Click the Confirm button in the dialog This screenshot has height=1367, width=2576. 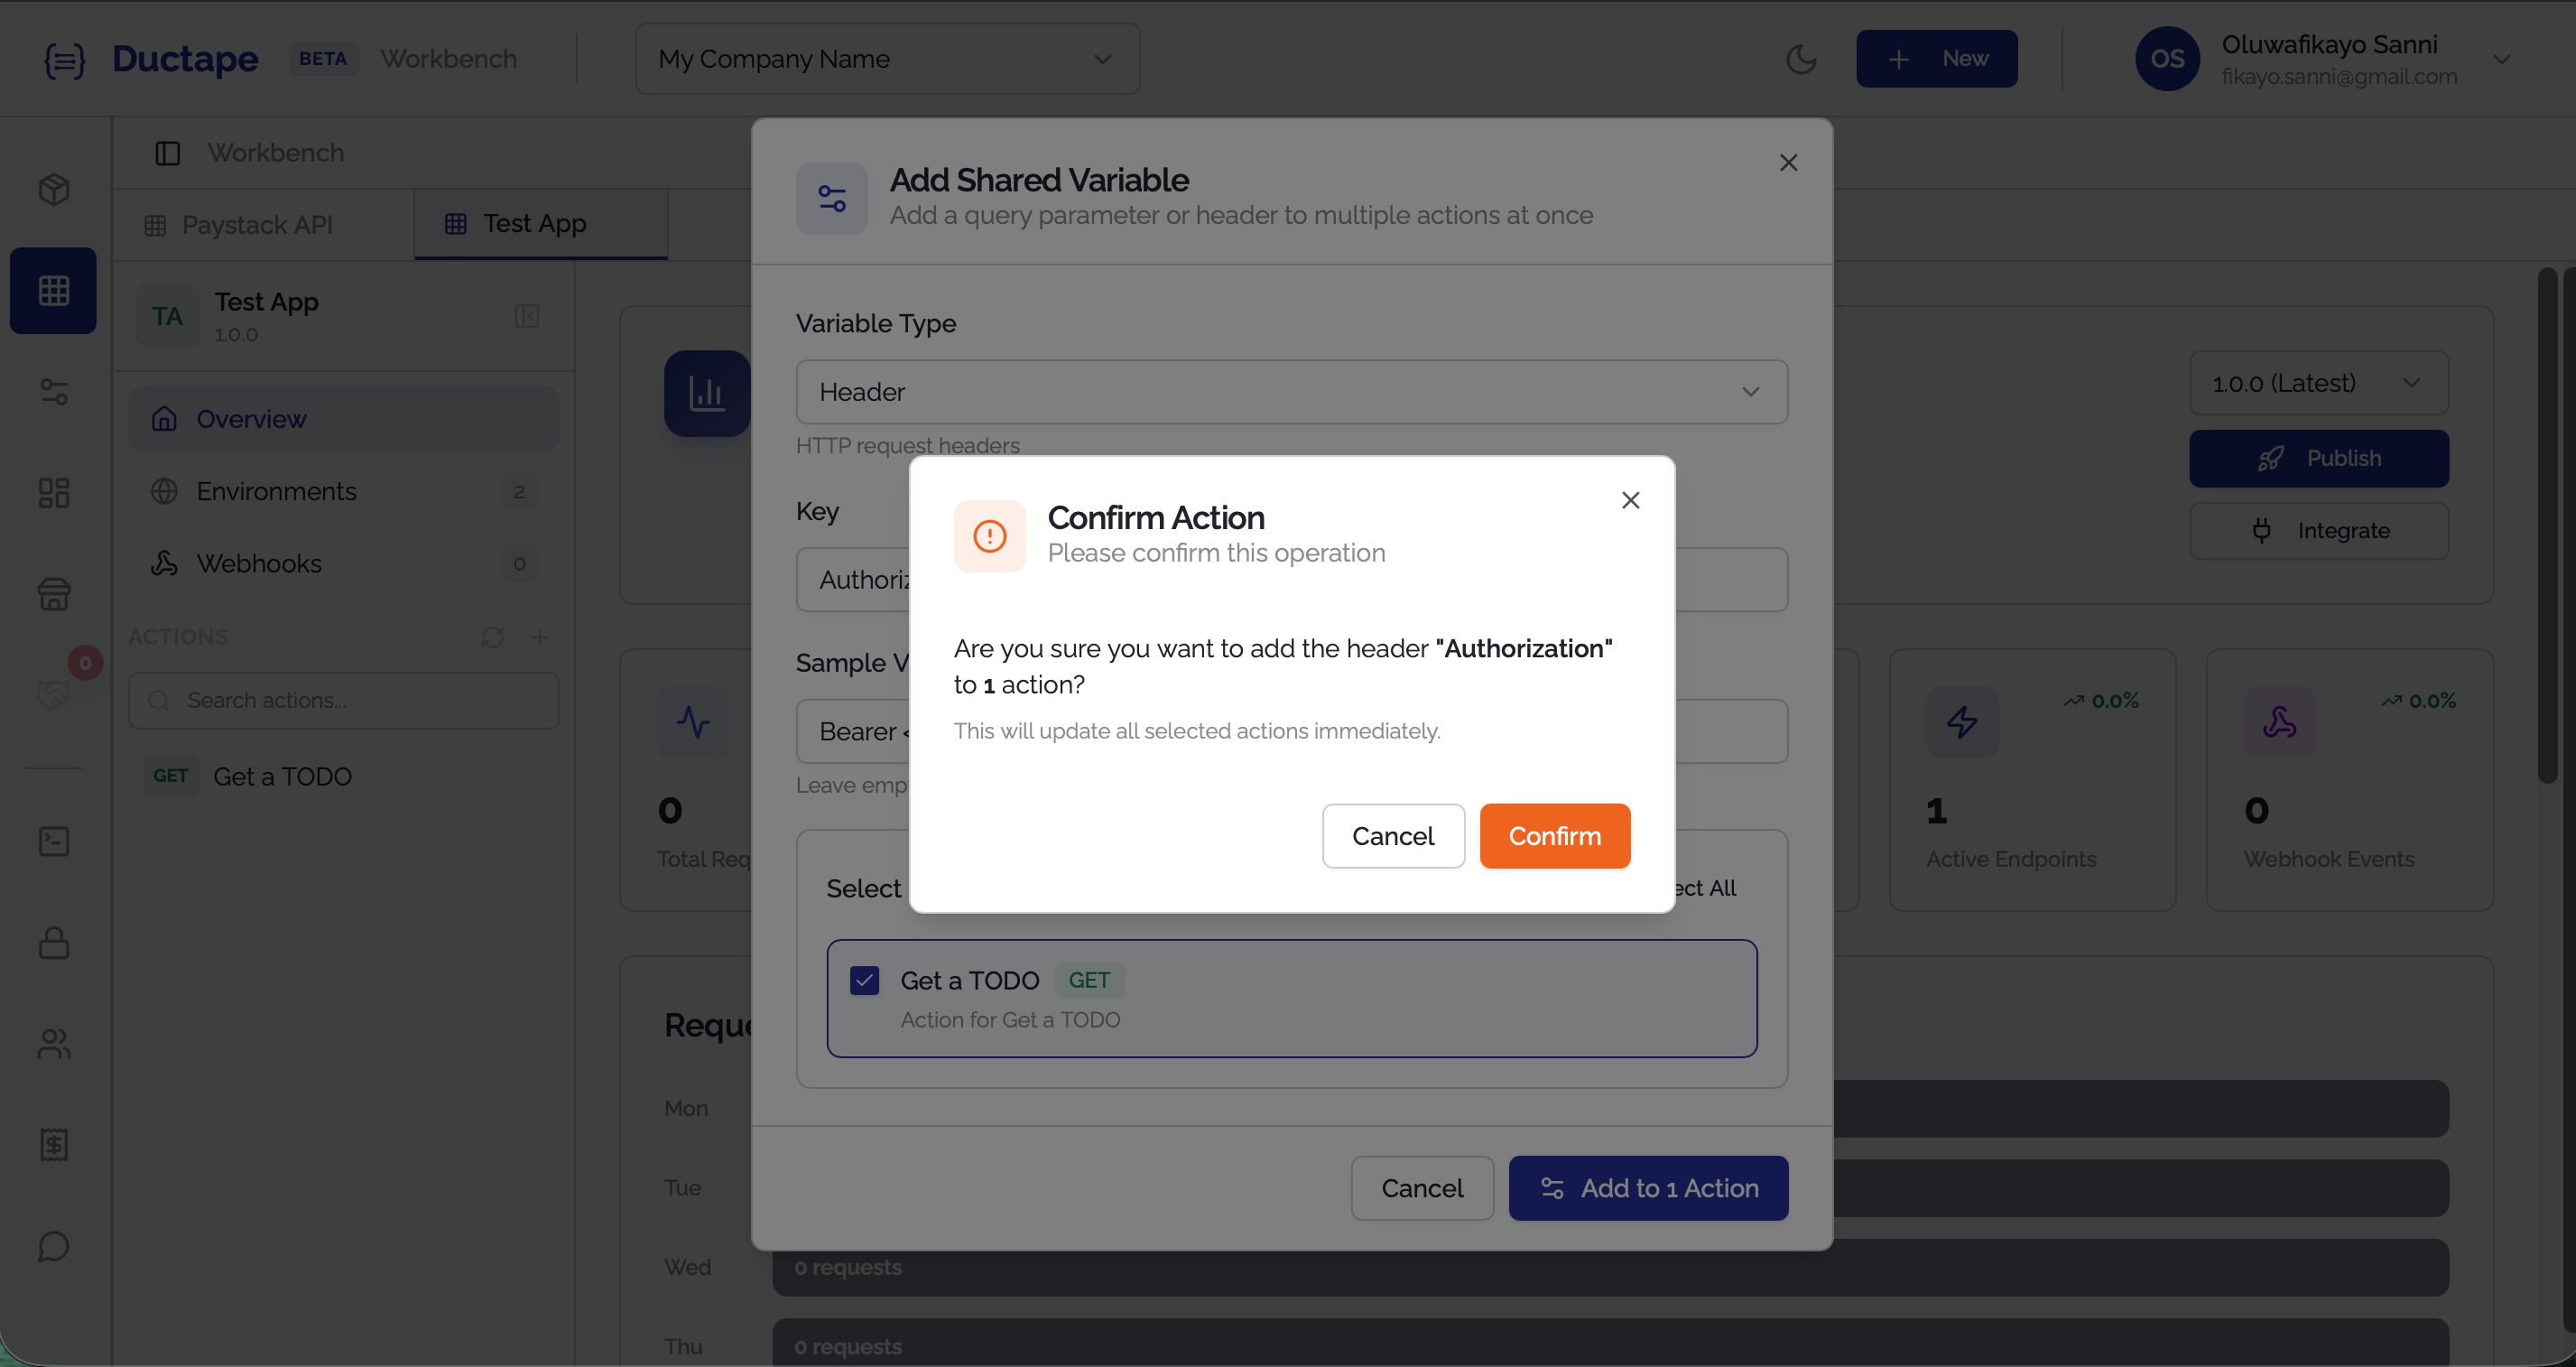point(1554,836)
